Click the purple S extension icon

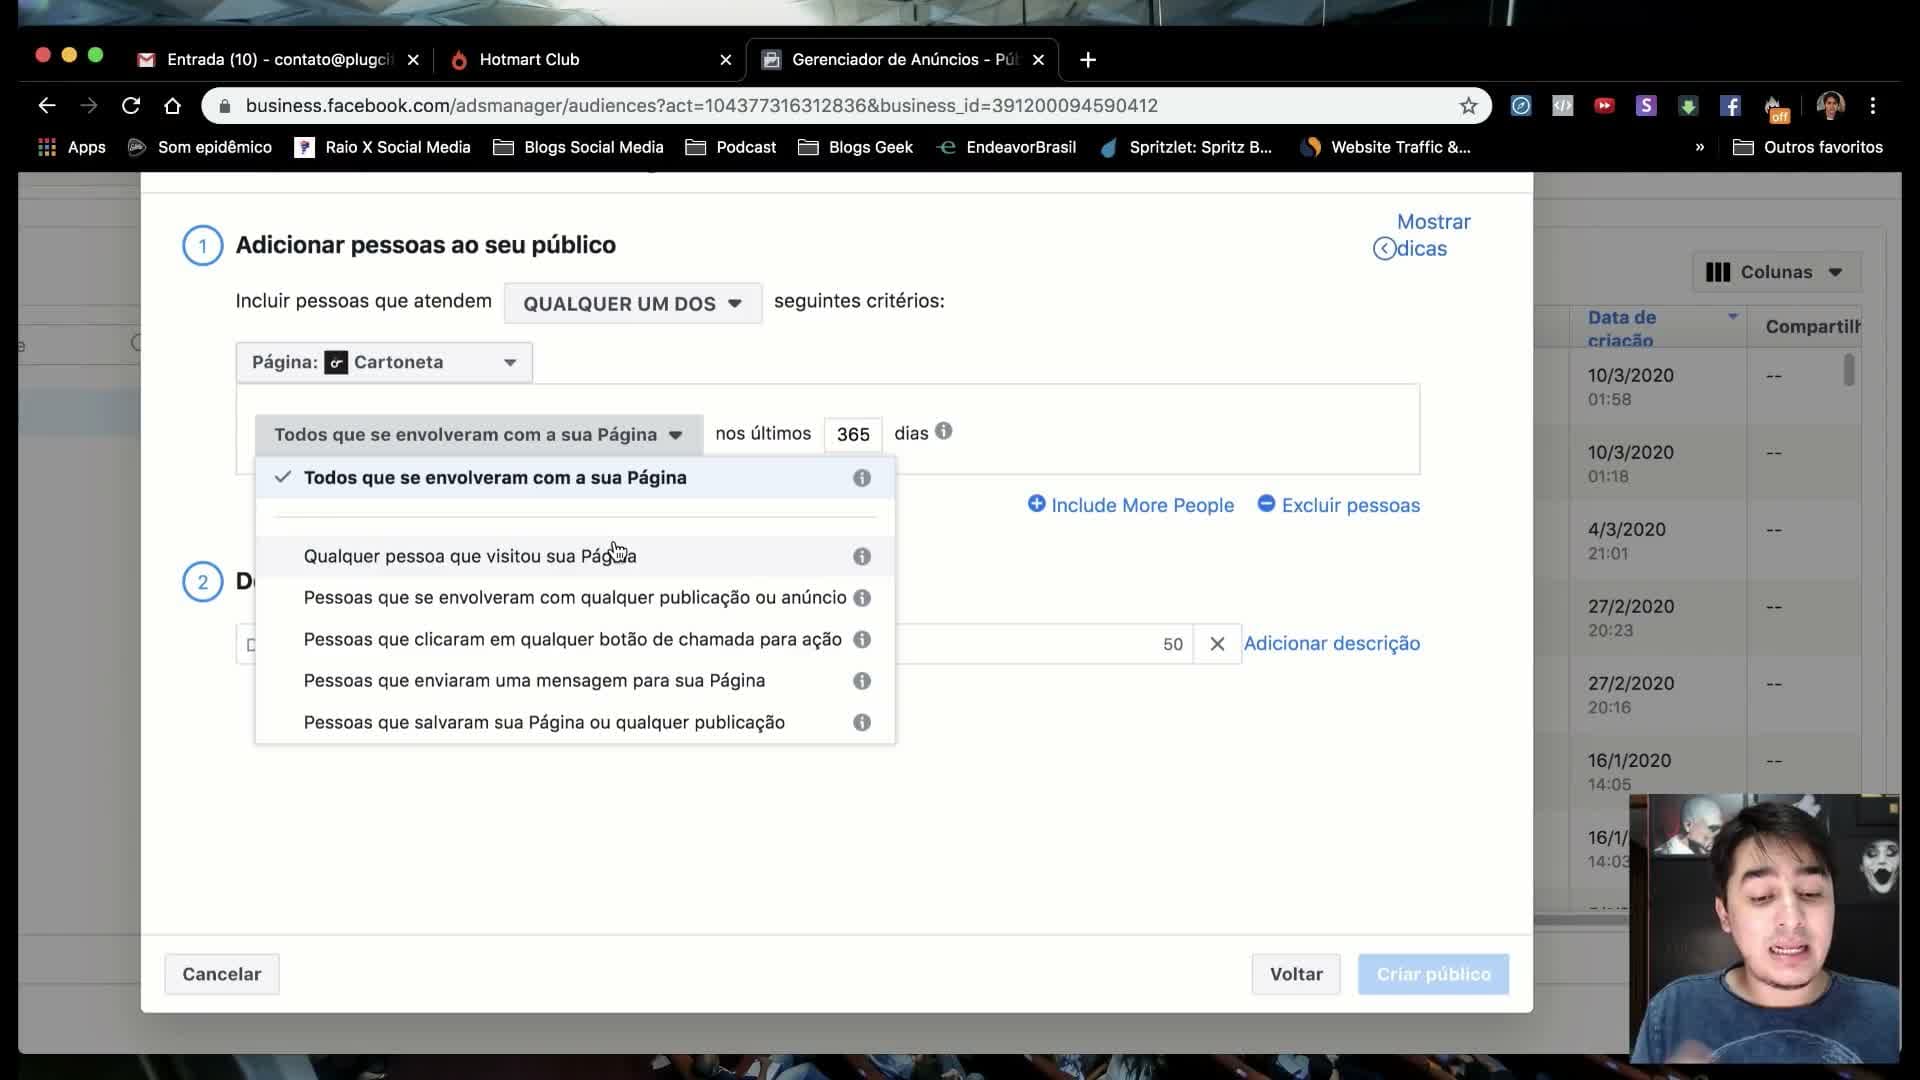(x=1646, y=106)
